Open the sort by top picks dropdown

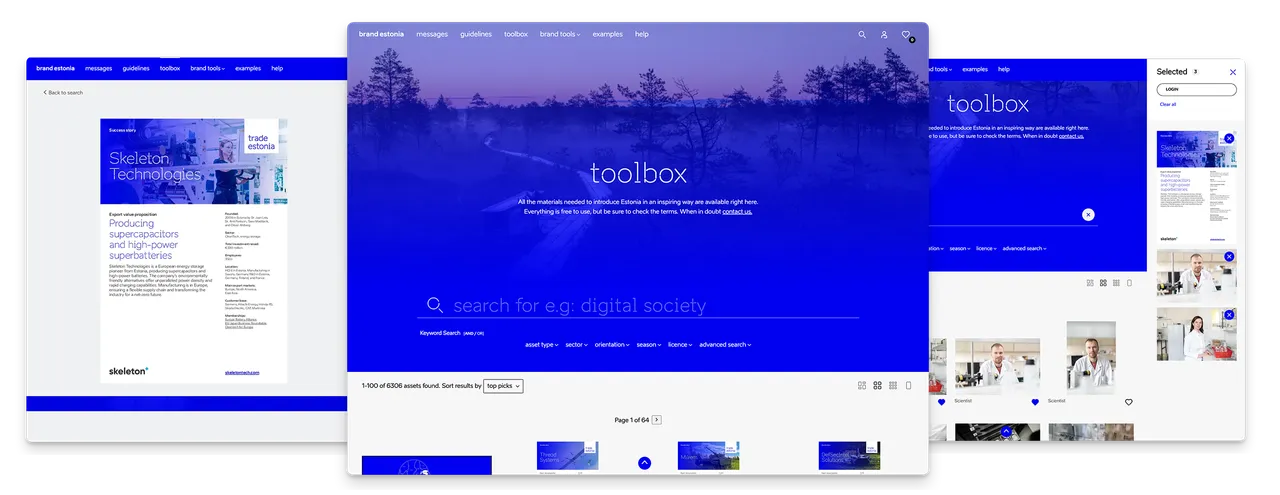503,386
